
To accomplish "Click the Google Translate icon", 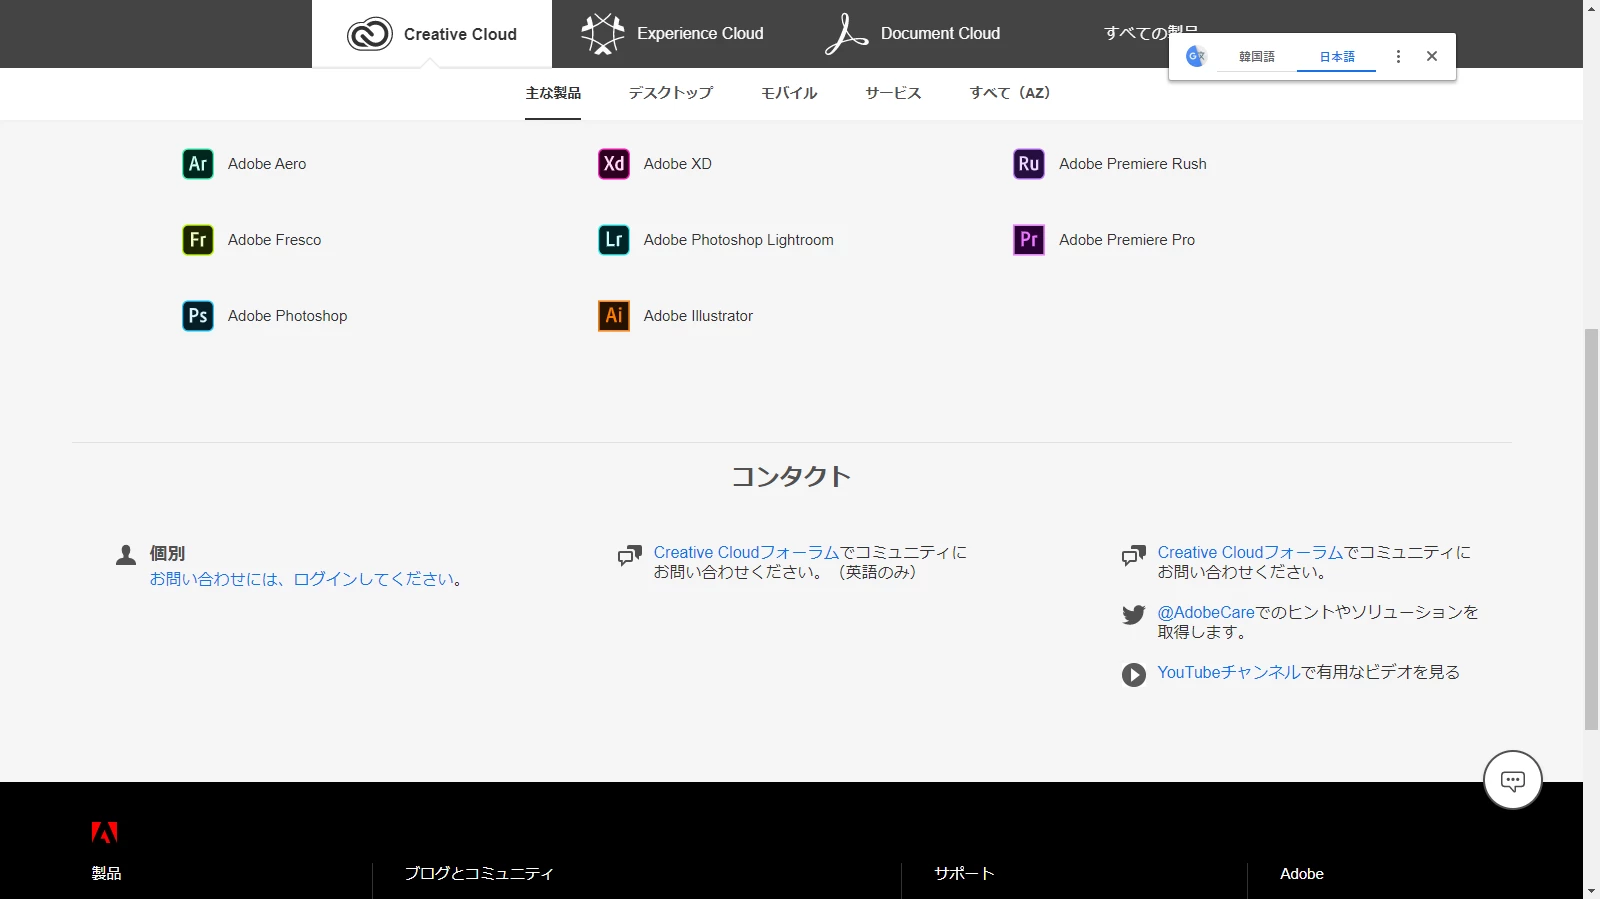I will pos(1196,57).
